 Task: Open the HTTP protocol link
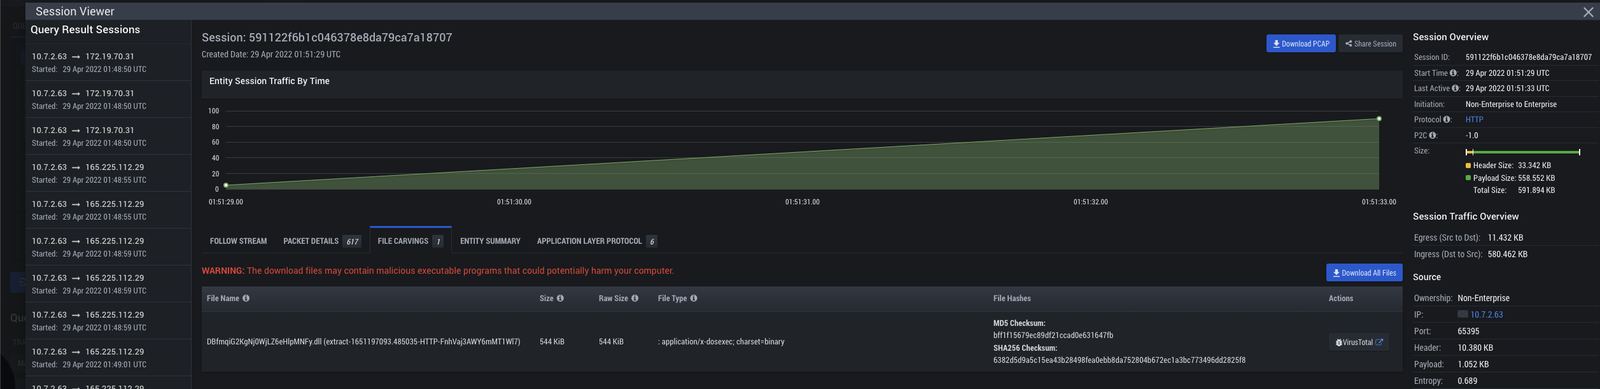click(1474, 120)
